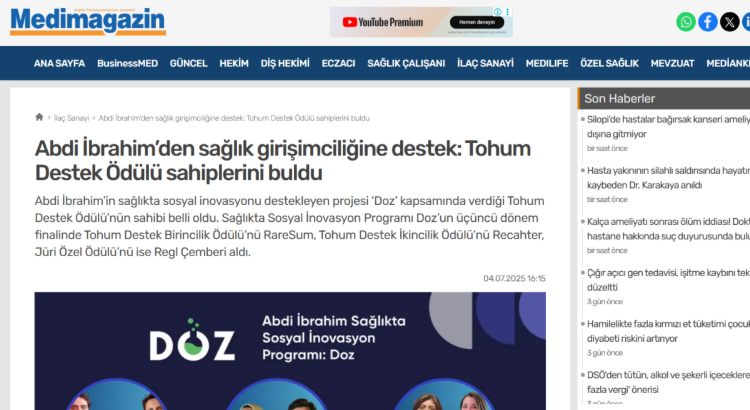Image resolution: width=750 pixels, height=410 pixels.
Task: Click 'İlaç Sanayi' breadcrumb link
Action: 71,118
